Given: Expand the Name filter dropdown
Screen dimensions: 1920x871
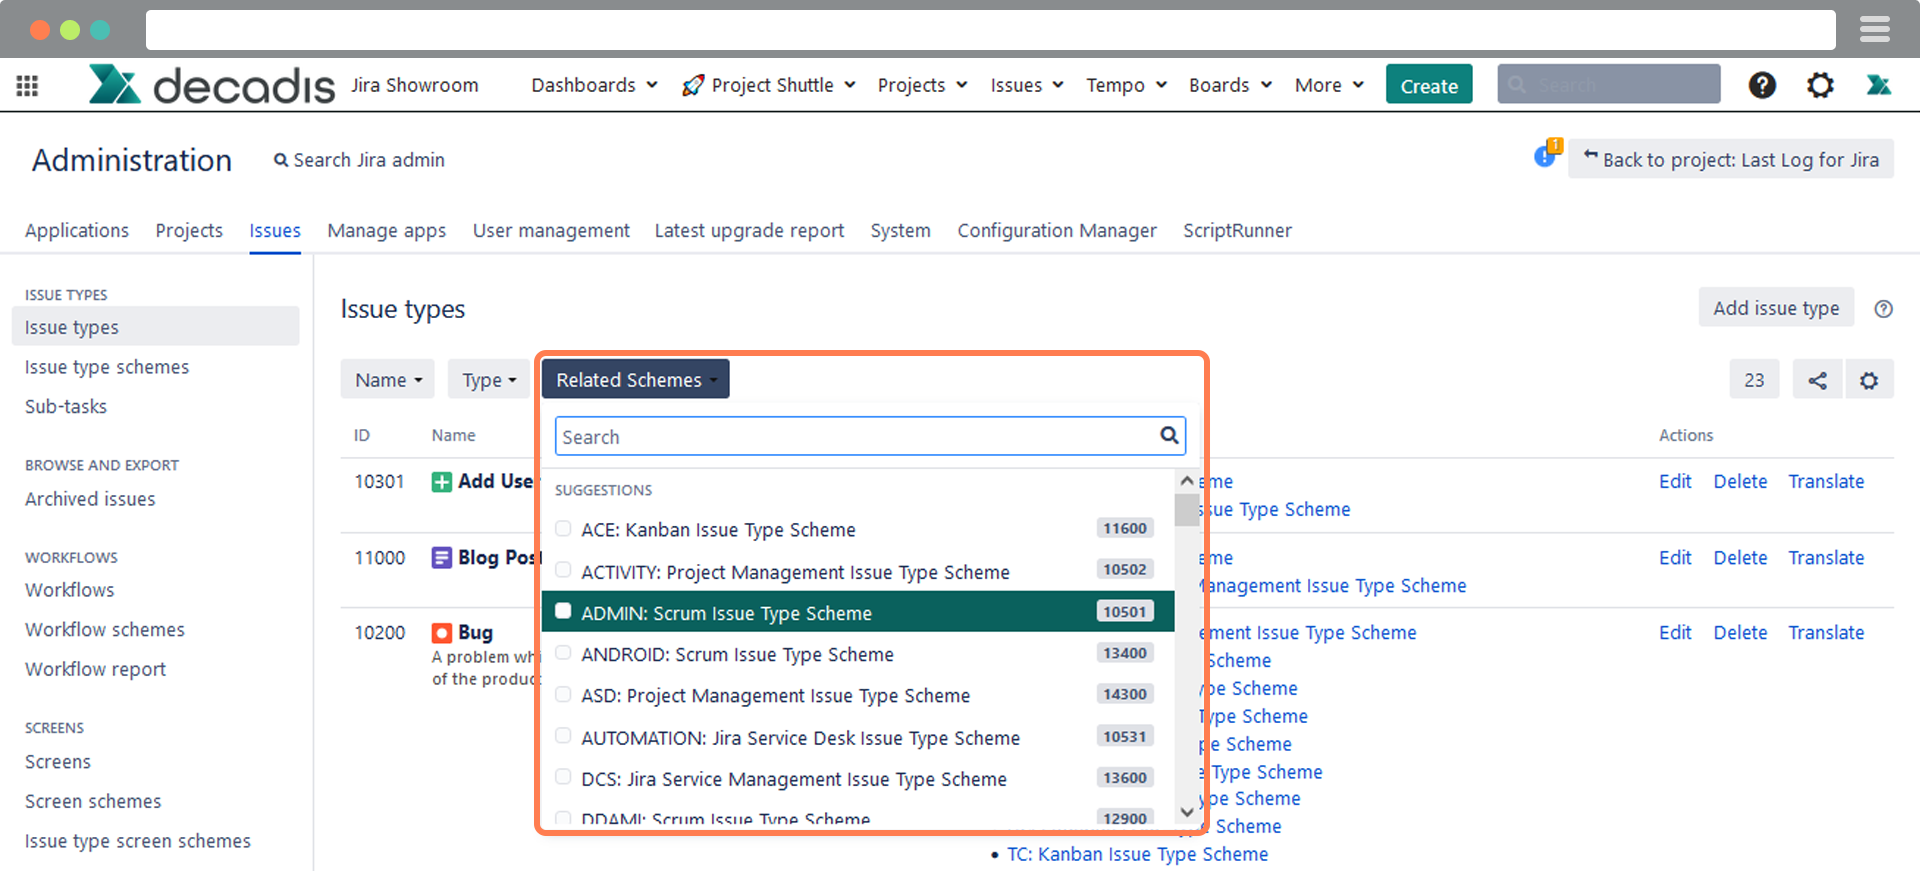Looking at the screenshot, I should coord(388,380).
